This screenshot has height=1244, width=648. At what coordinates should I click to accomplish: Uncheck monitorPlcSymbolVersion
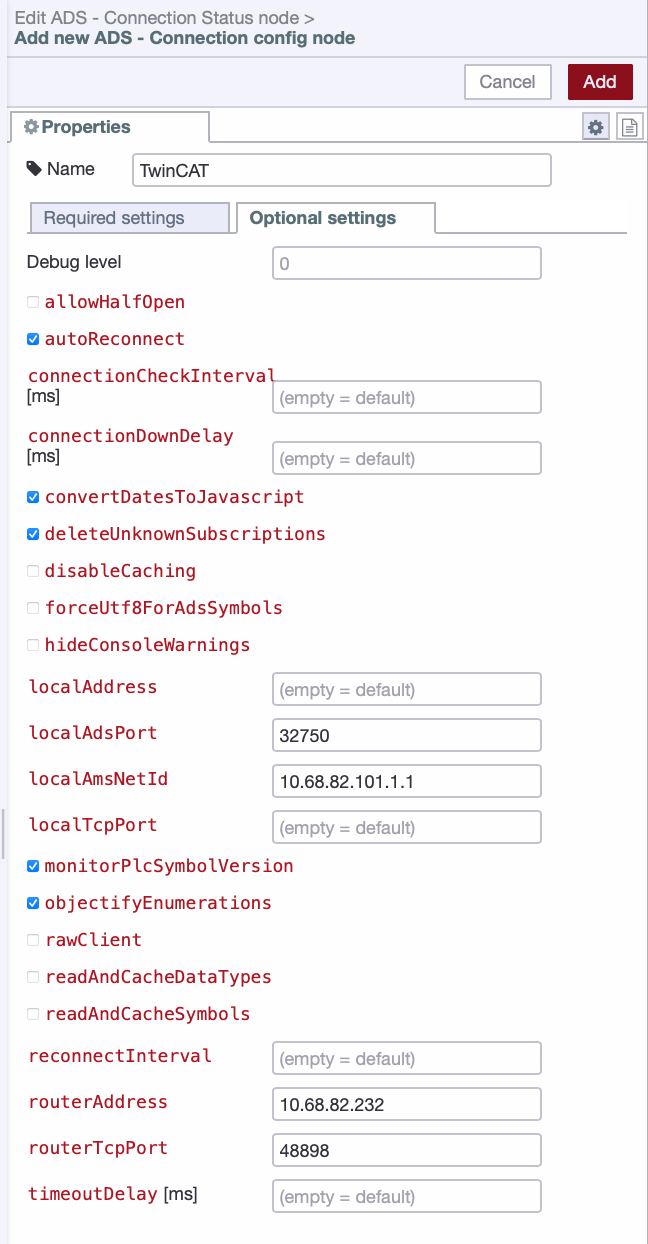[32, 865]
